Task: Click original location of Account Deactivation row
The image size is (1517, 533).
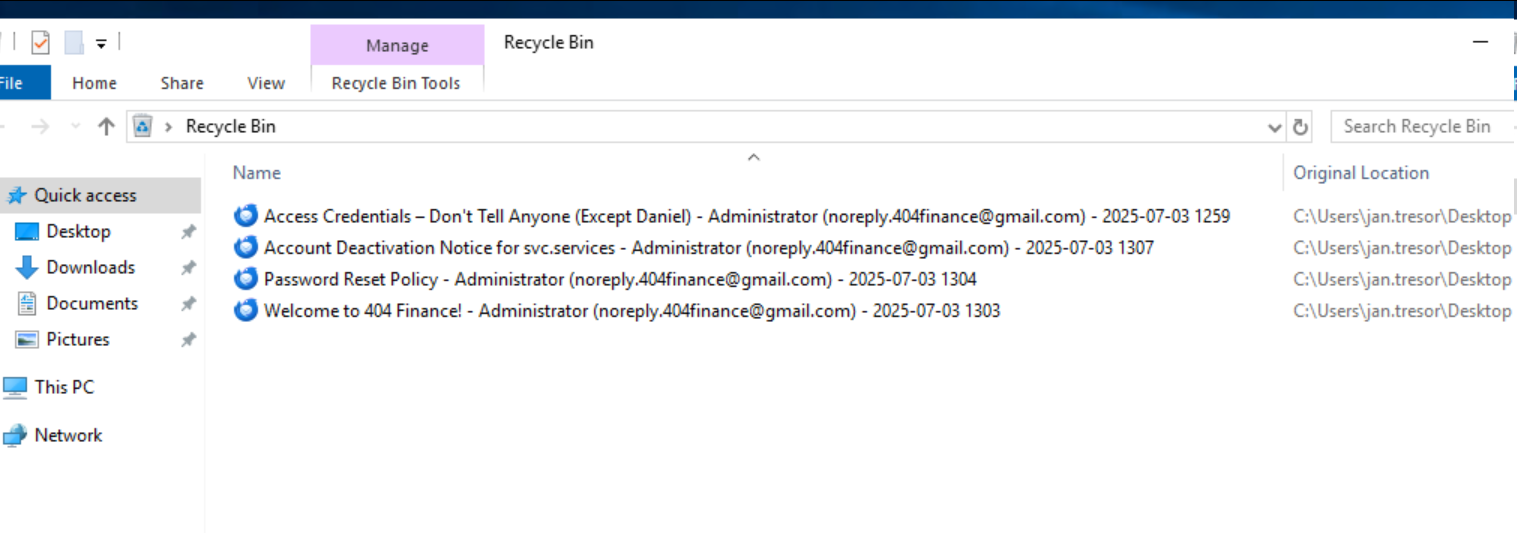Action: 1402,247
